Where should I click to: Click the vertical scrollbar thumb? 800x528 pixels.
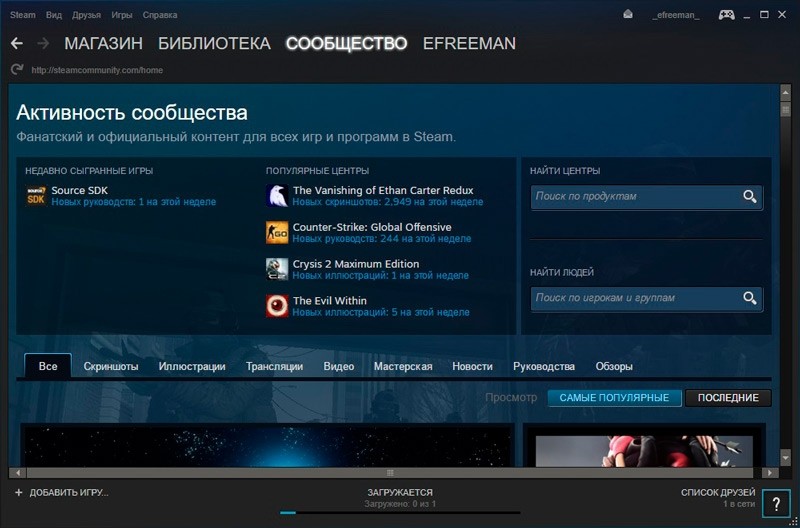[786, 109]
